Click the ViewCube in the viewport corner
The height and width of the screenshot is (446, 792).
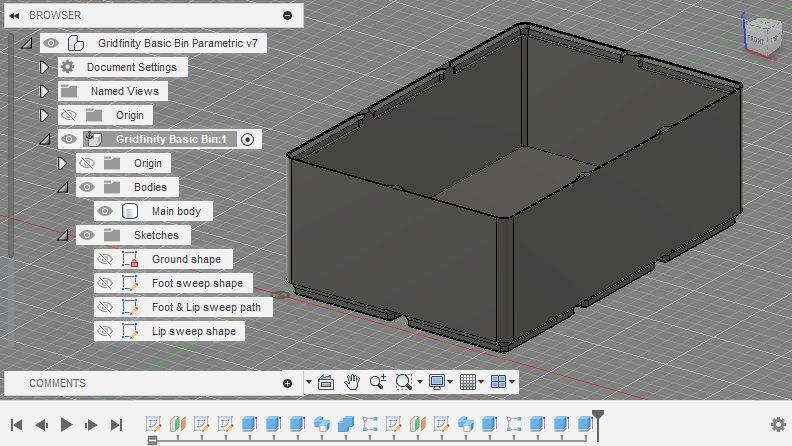762,36
